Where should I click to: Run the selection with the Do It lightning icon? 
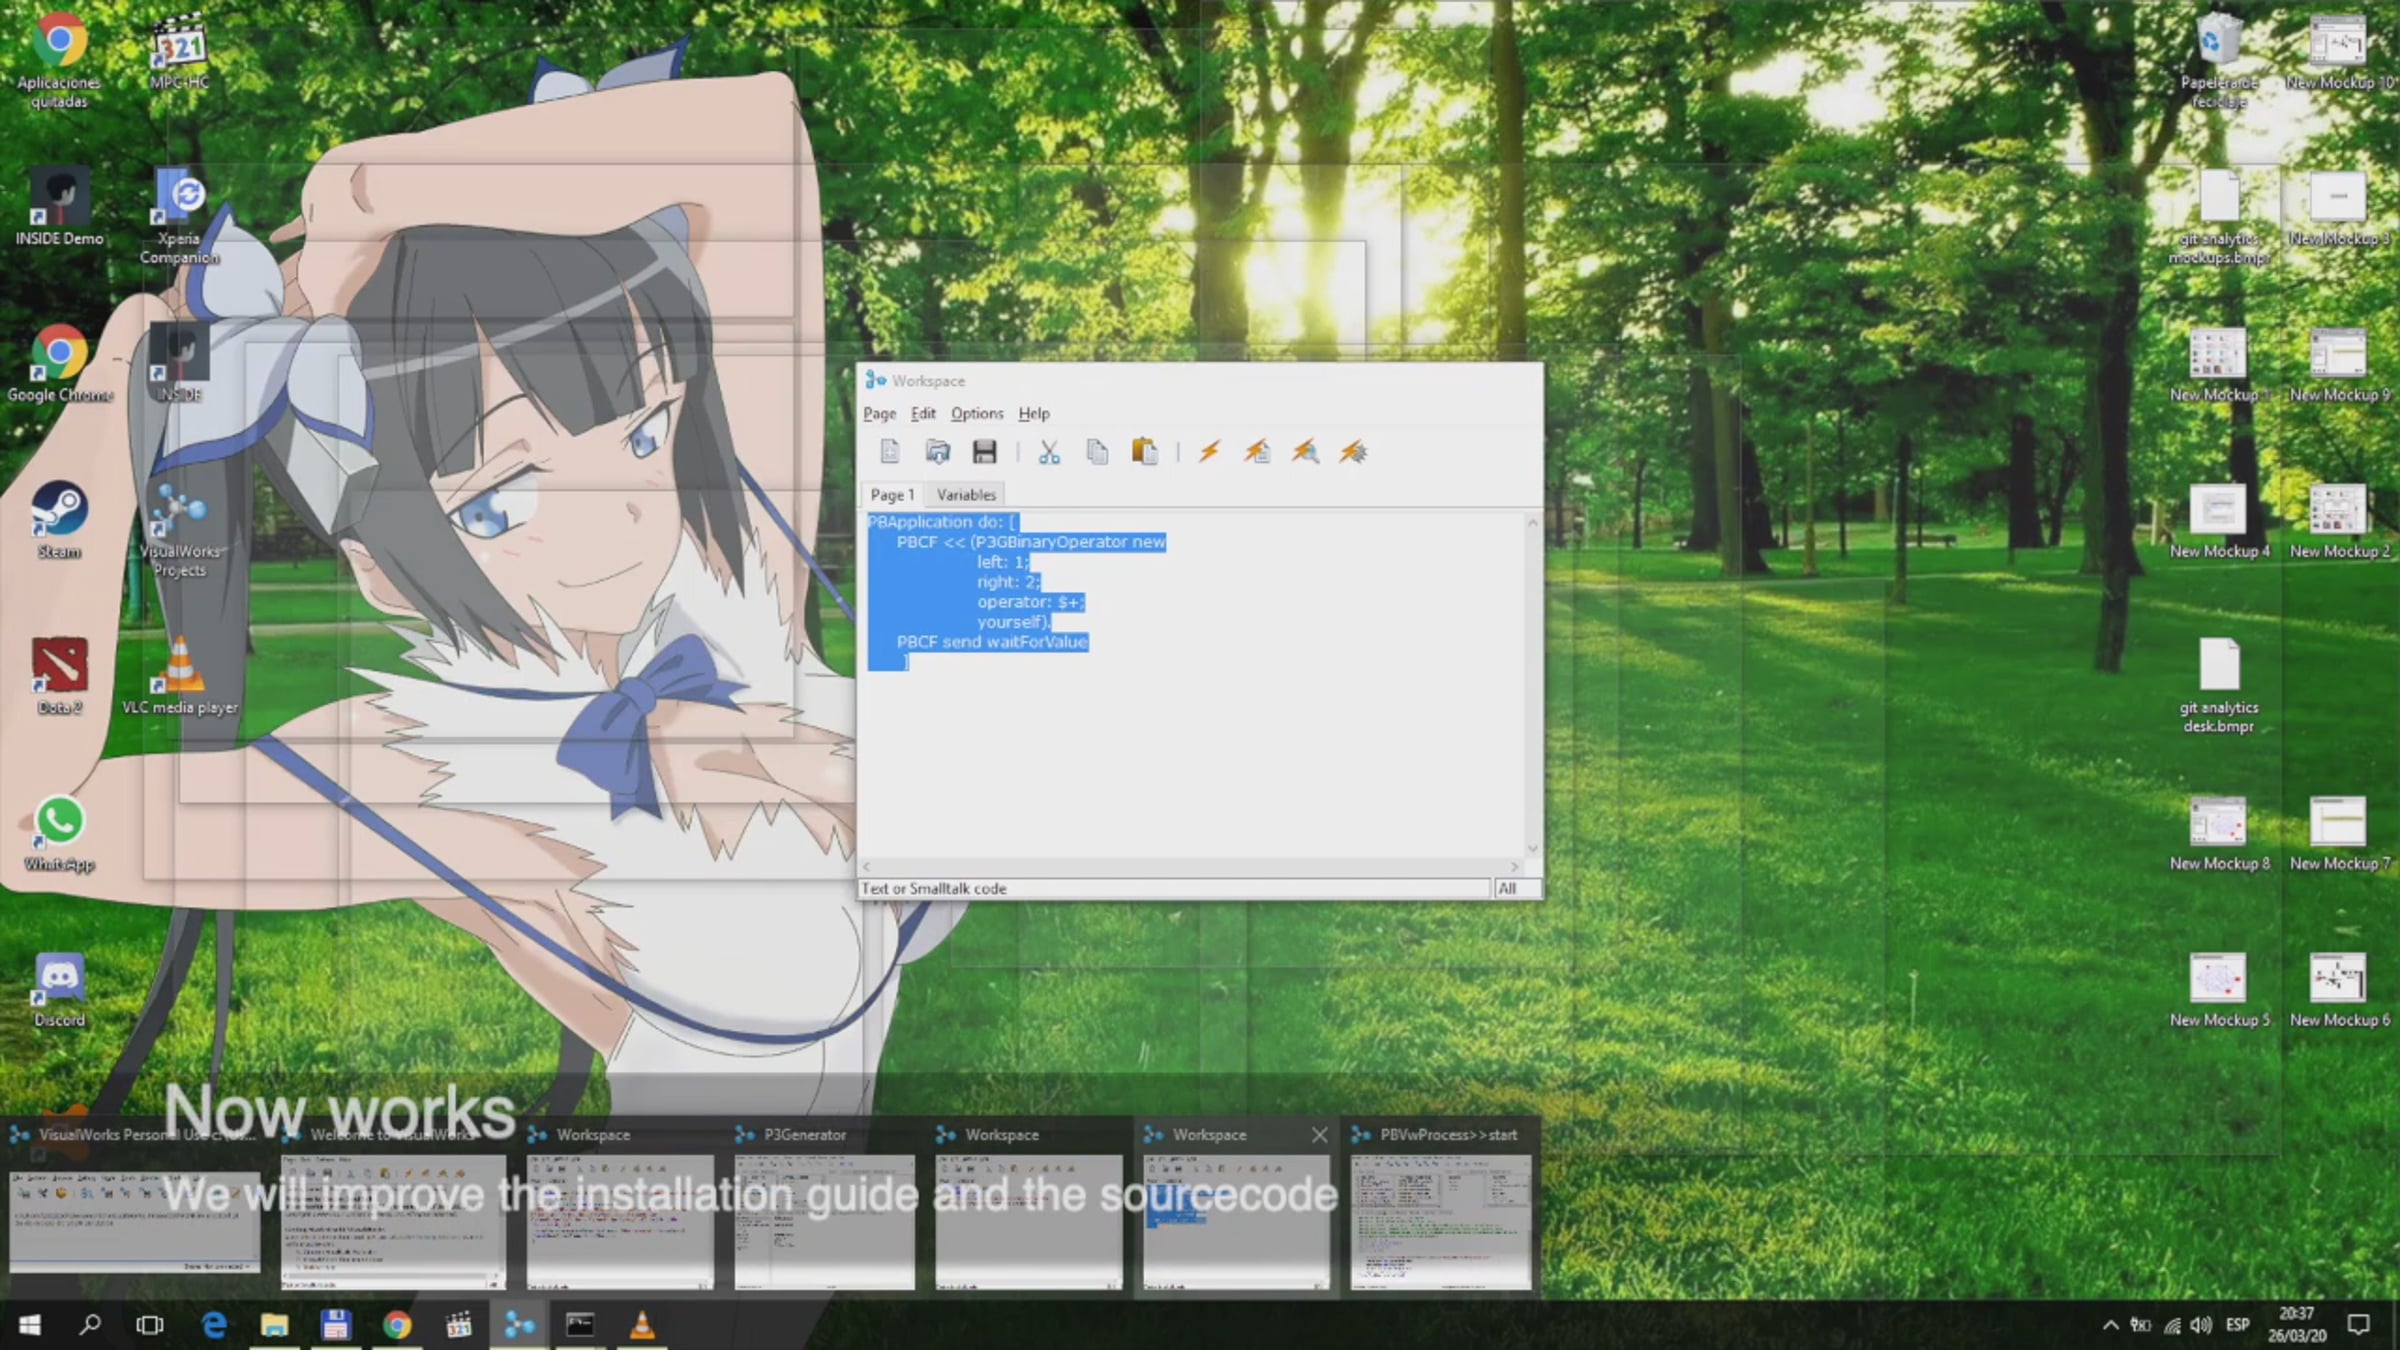tap(1209, 452)
